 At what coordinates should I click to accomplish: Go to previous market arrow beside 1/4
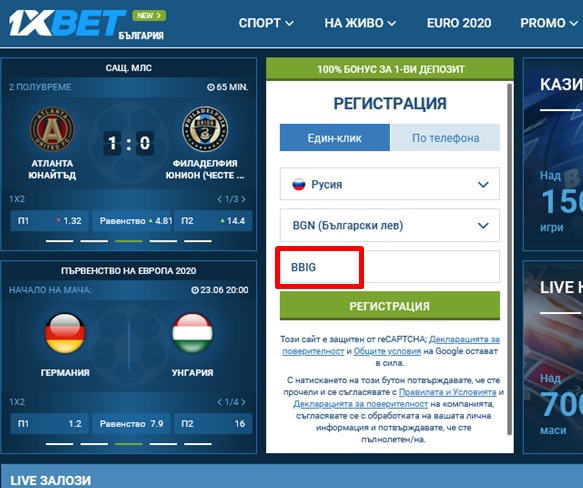[x=220, y=402]
